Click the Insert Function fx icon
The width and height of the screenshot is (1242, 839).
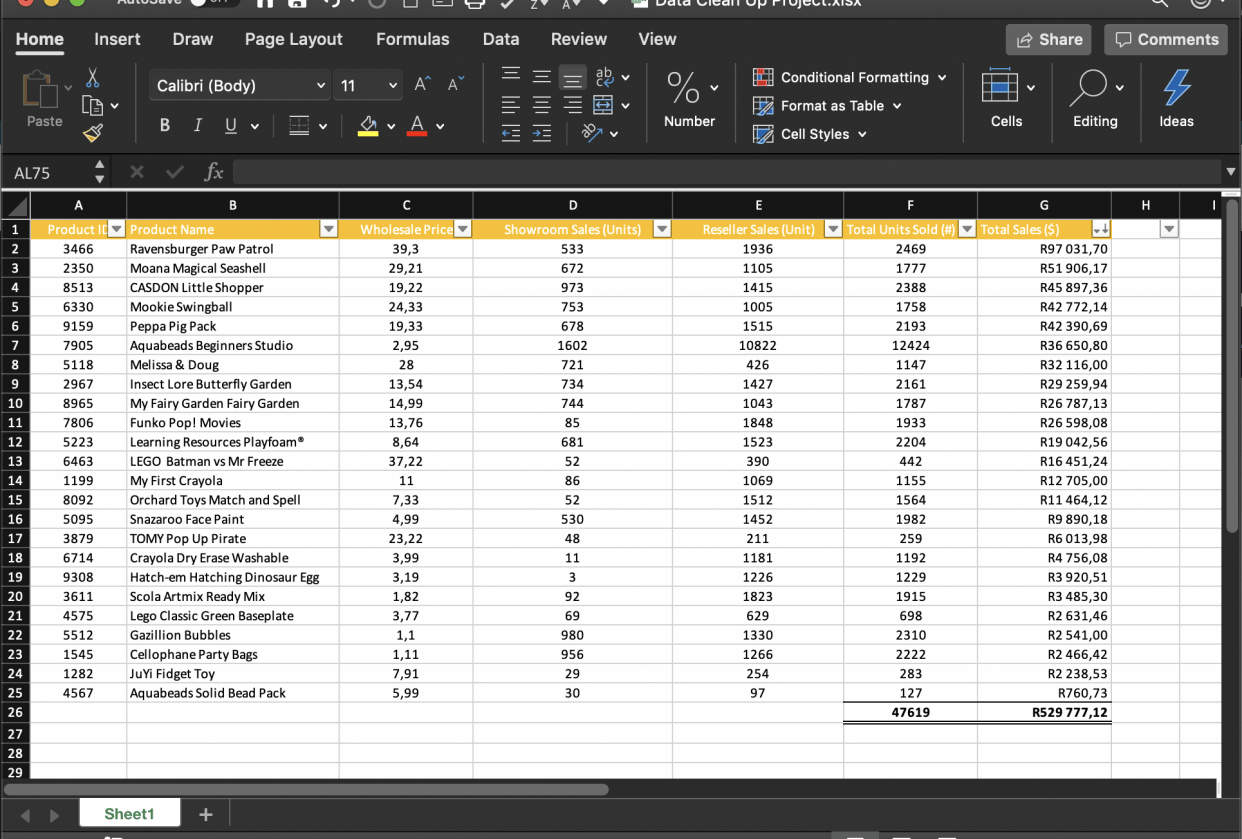213,173
